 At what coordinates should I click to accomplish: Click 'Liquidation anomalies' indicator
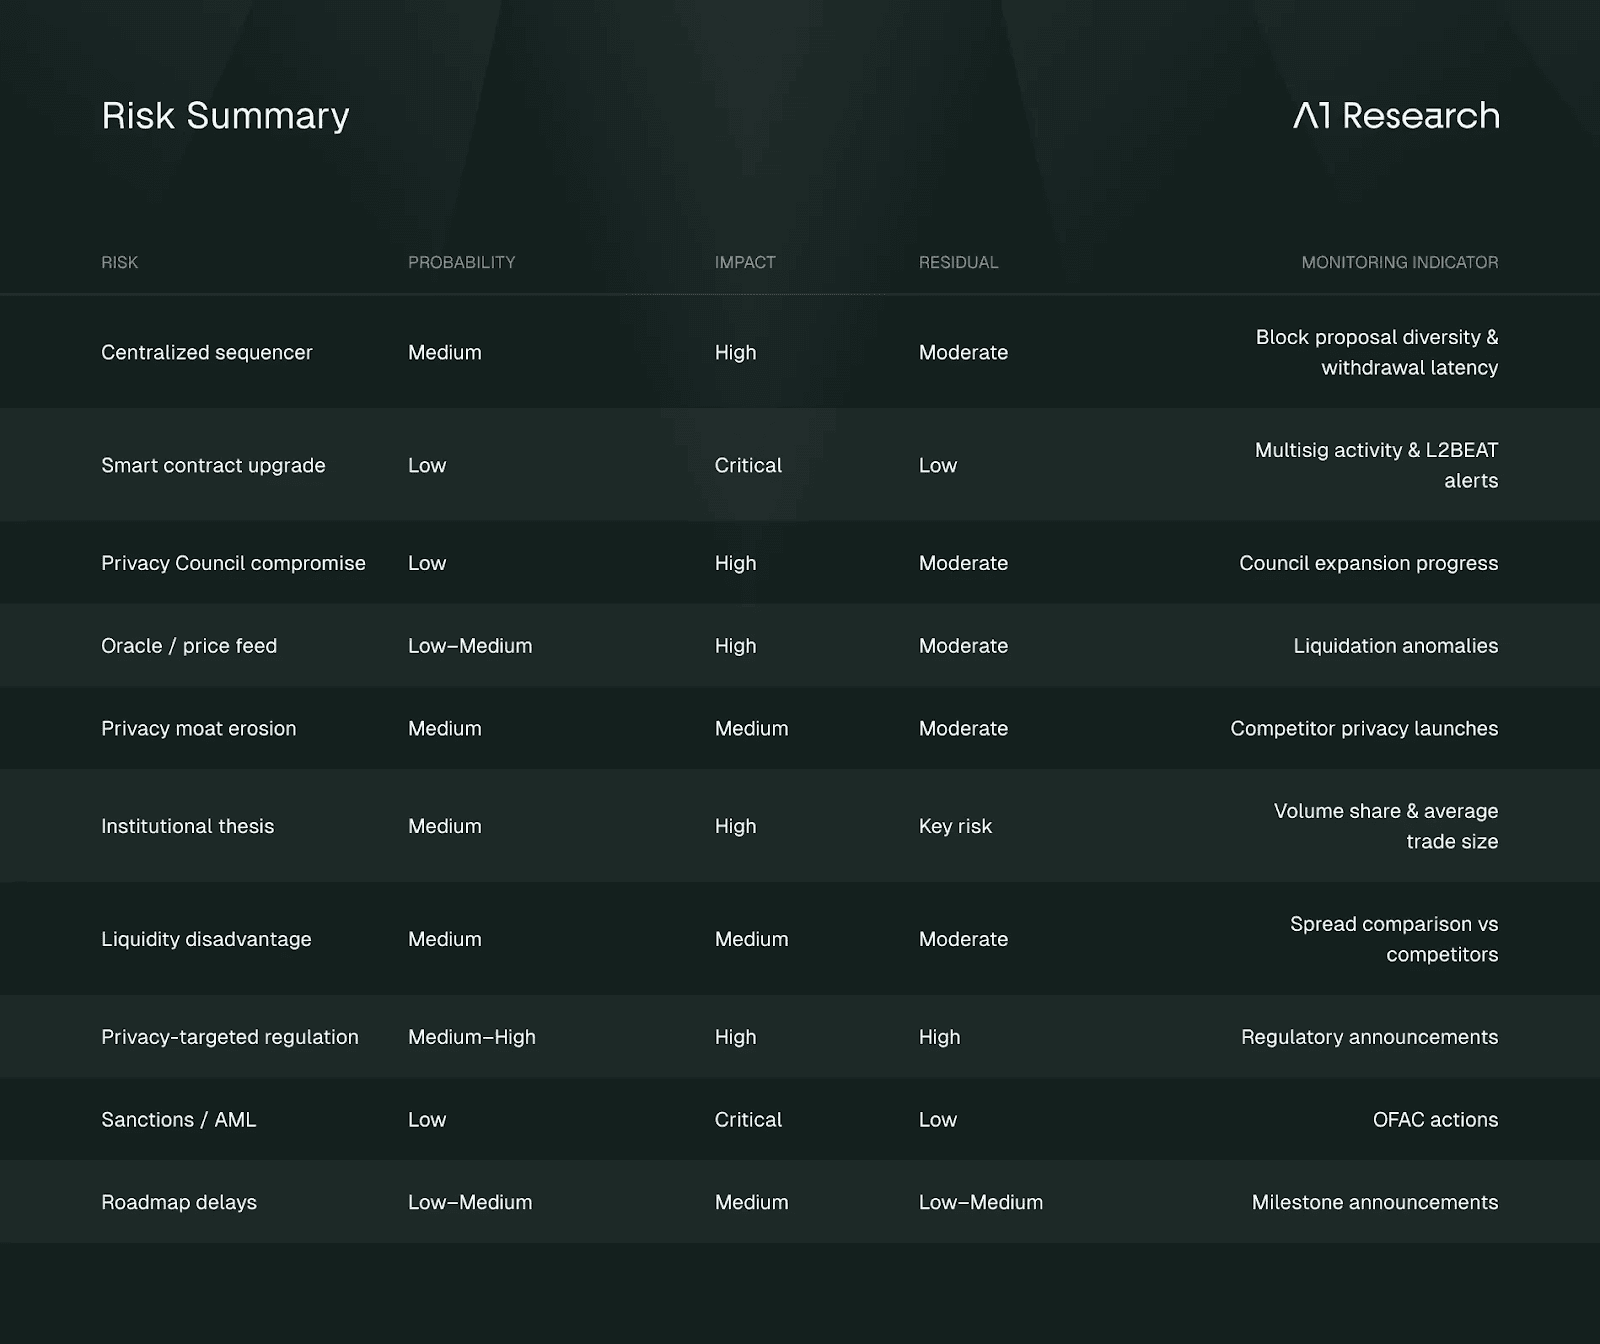[x=1396, y=646]
